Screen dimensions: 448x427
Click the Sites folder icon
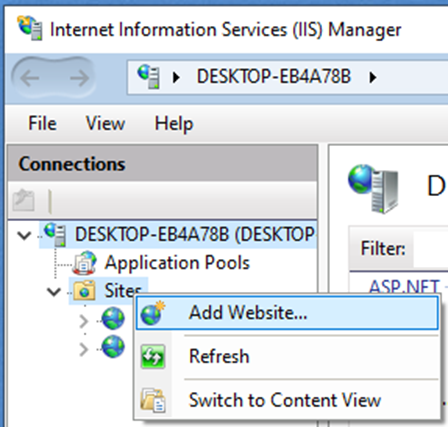pos(84,291)
